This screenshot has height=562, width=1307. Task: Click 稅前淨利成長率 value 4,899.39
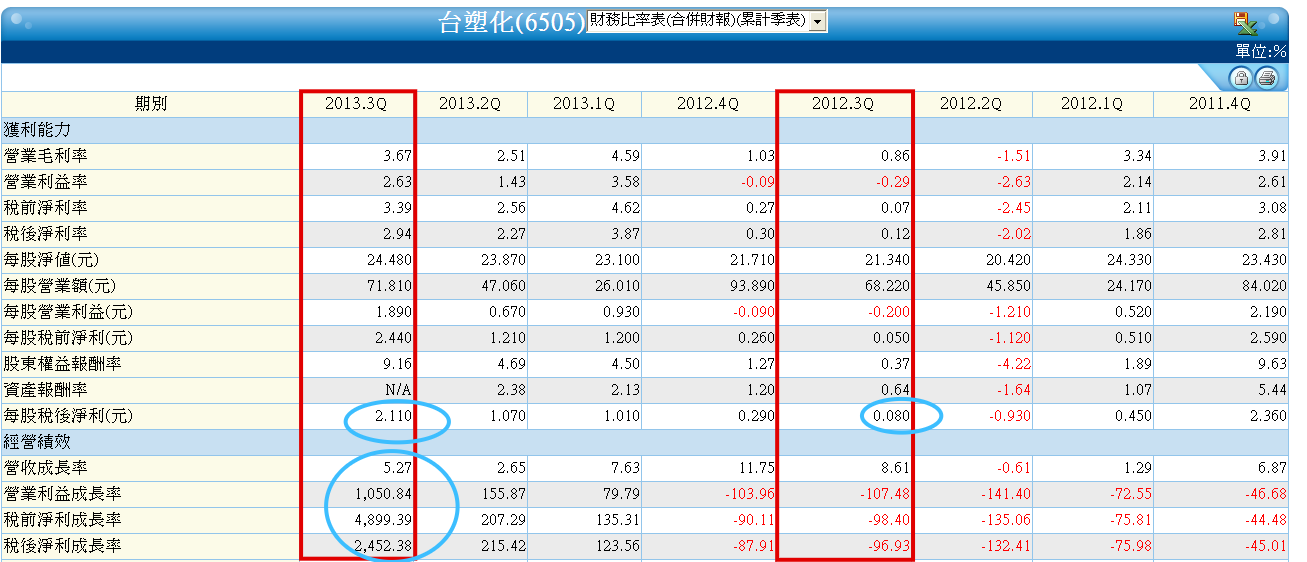point(384,520)
